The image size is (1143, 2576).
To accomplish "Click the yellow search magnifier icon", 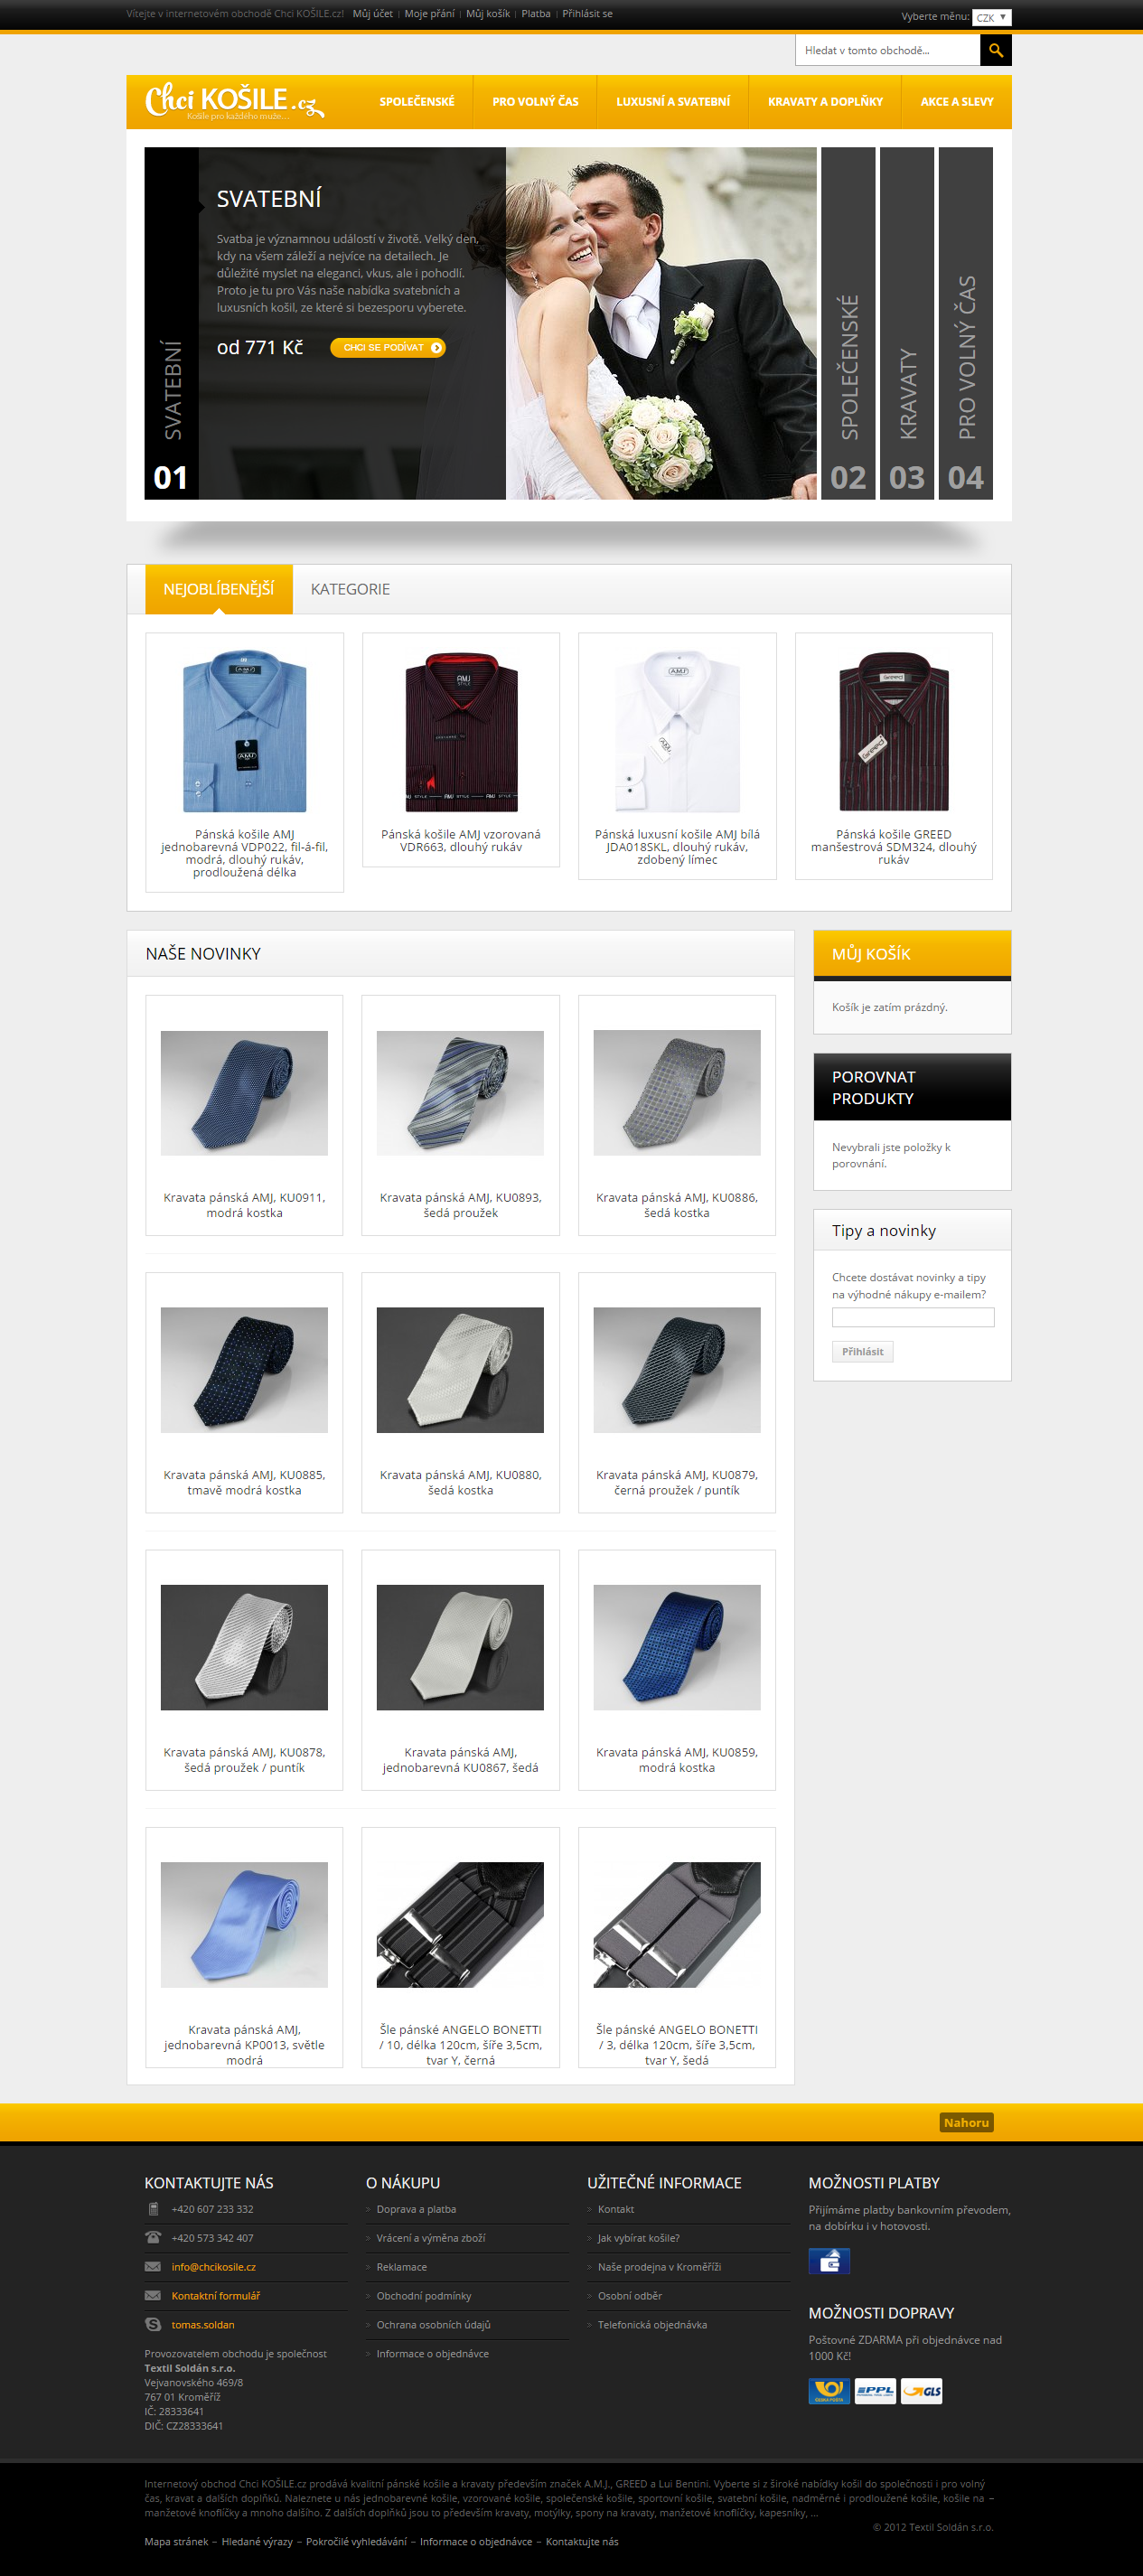I will (x=995, y=50).
